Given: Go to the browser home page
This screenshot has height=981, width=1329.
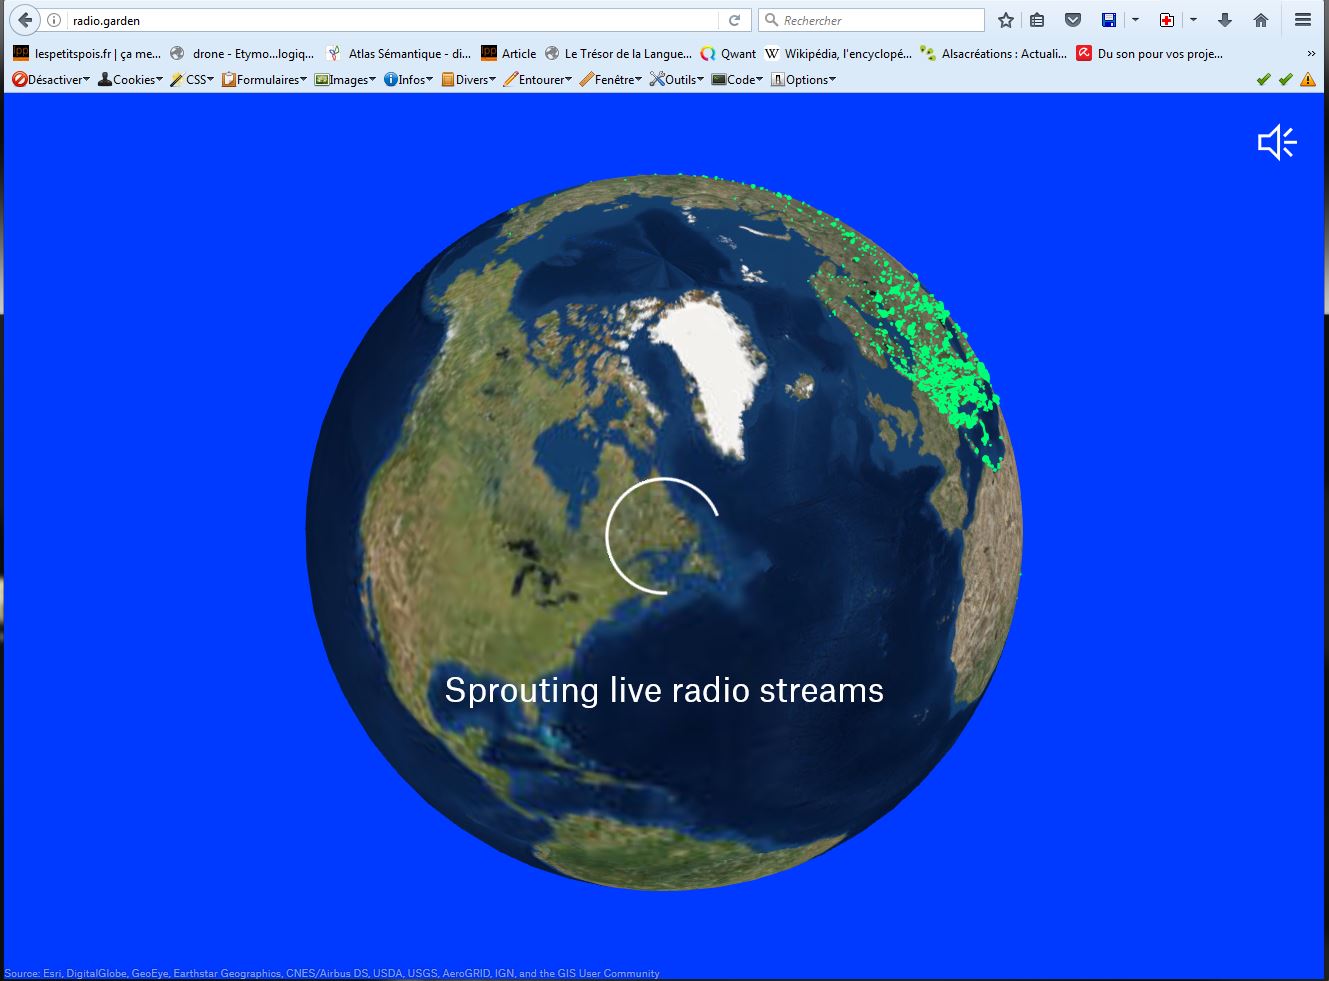Looking at the screenshot, I should point(1261,20).
